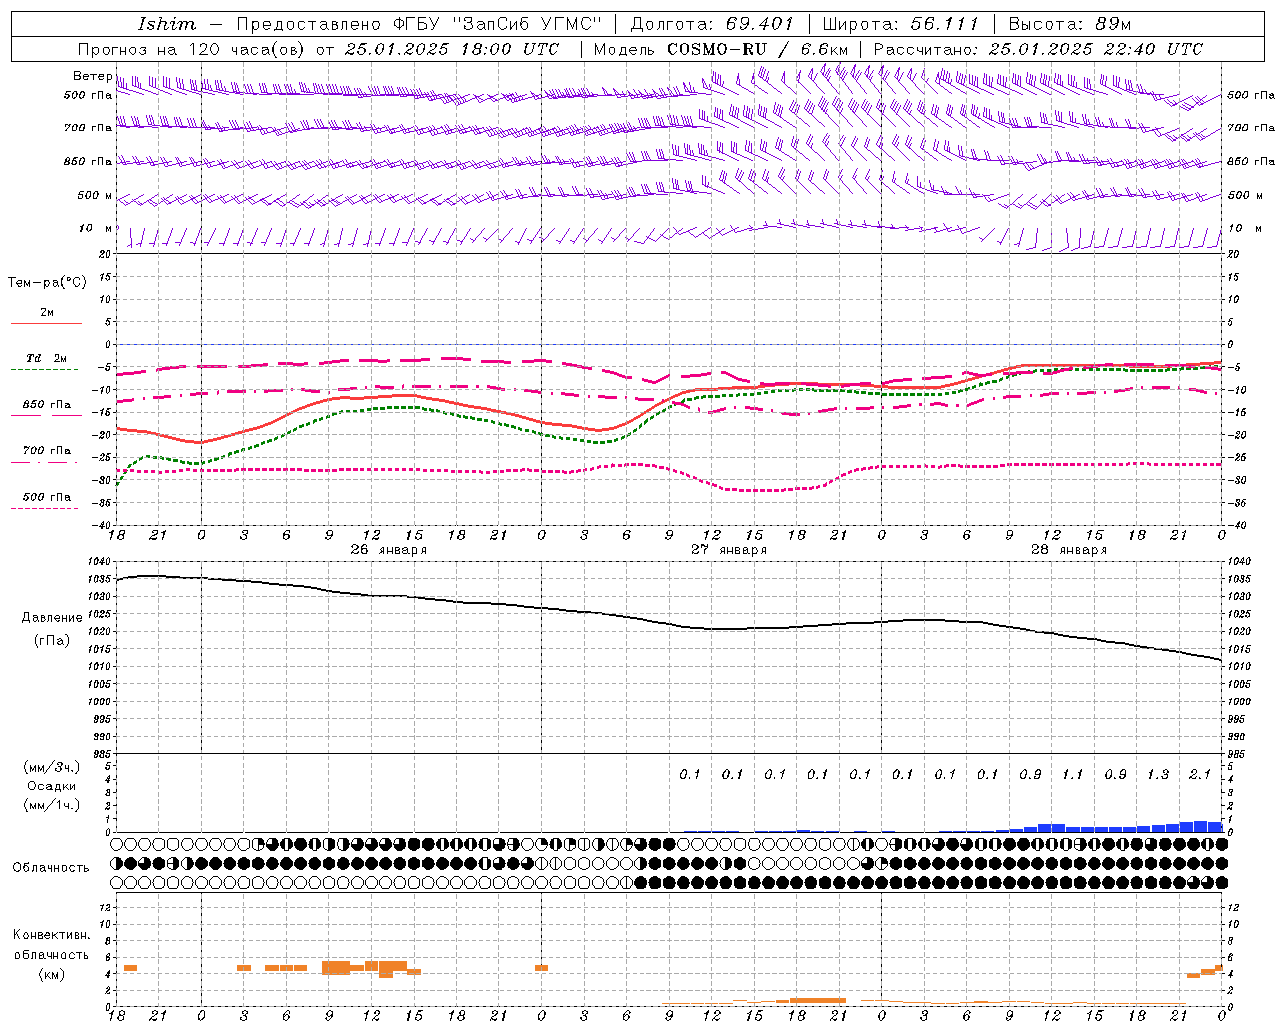Image resolution: width=1280 pixels, height=1024 pixels.
Task: Select the "1.1" precipitation value
Action: (1073, 774)
